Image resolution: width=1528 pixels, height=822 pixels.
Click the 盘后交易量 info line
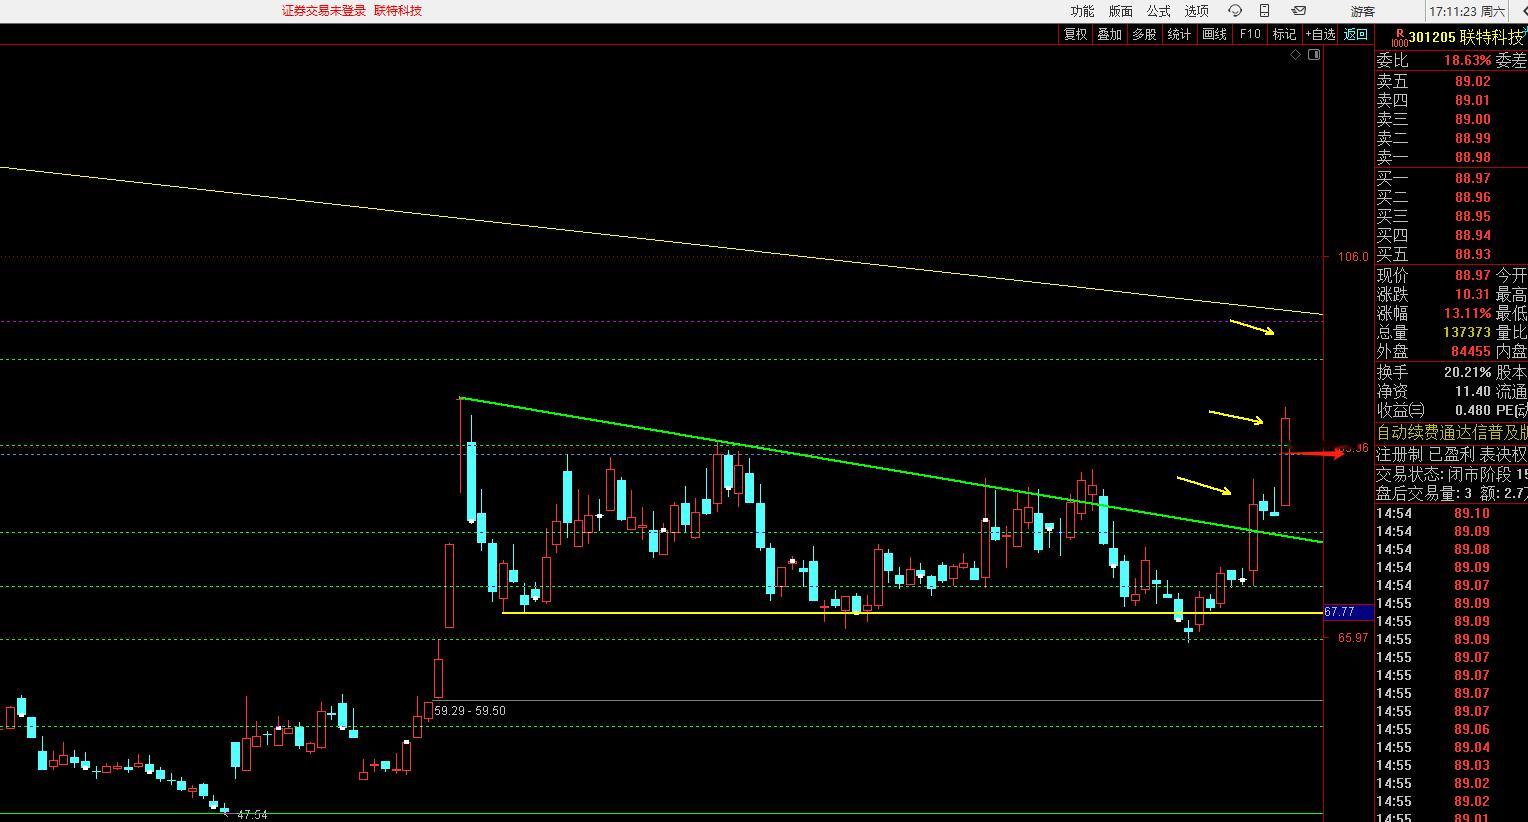coord(1452,493)
